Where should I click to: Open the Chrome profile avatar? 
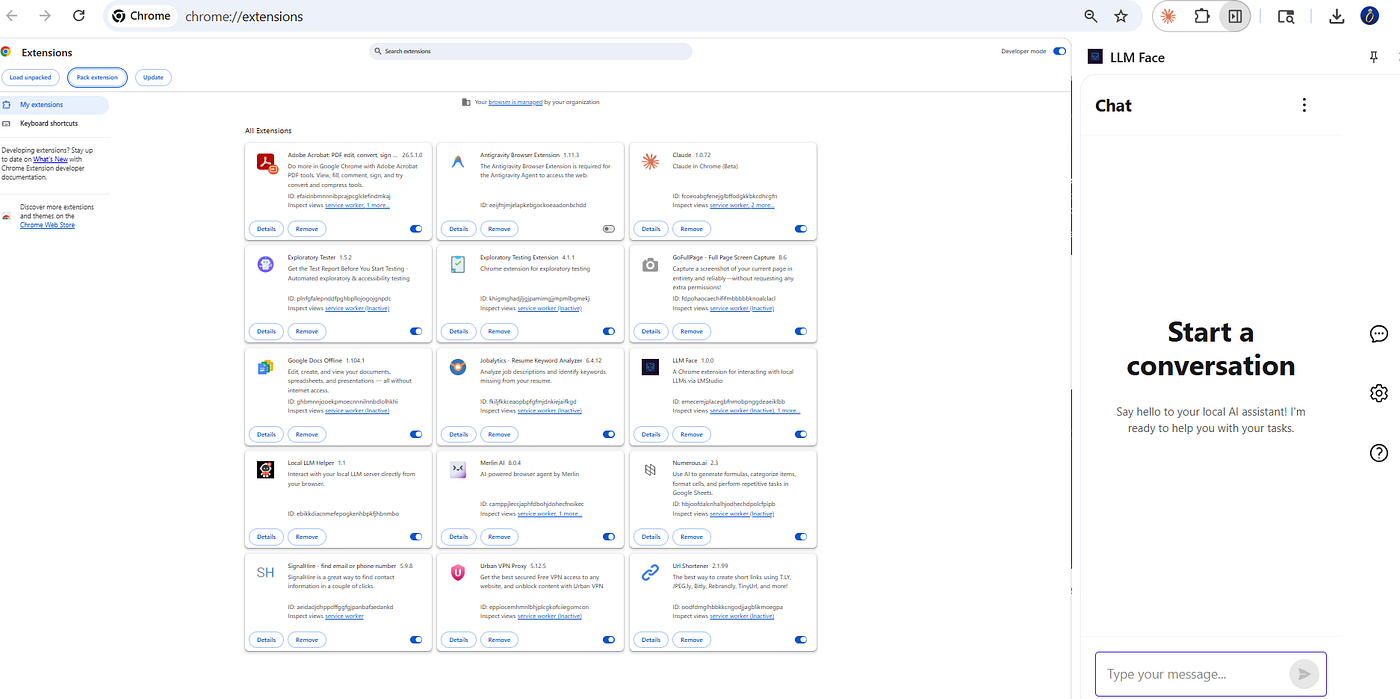click(x=1370, y=16)
